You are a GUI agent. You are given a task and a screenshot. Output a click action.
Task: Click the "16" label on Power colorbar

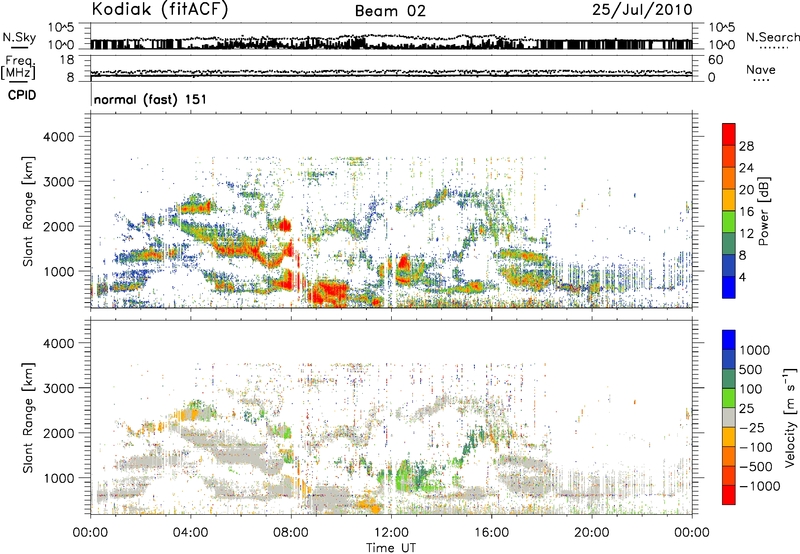[x=746, y=212]
